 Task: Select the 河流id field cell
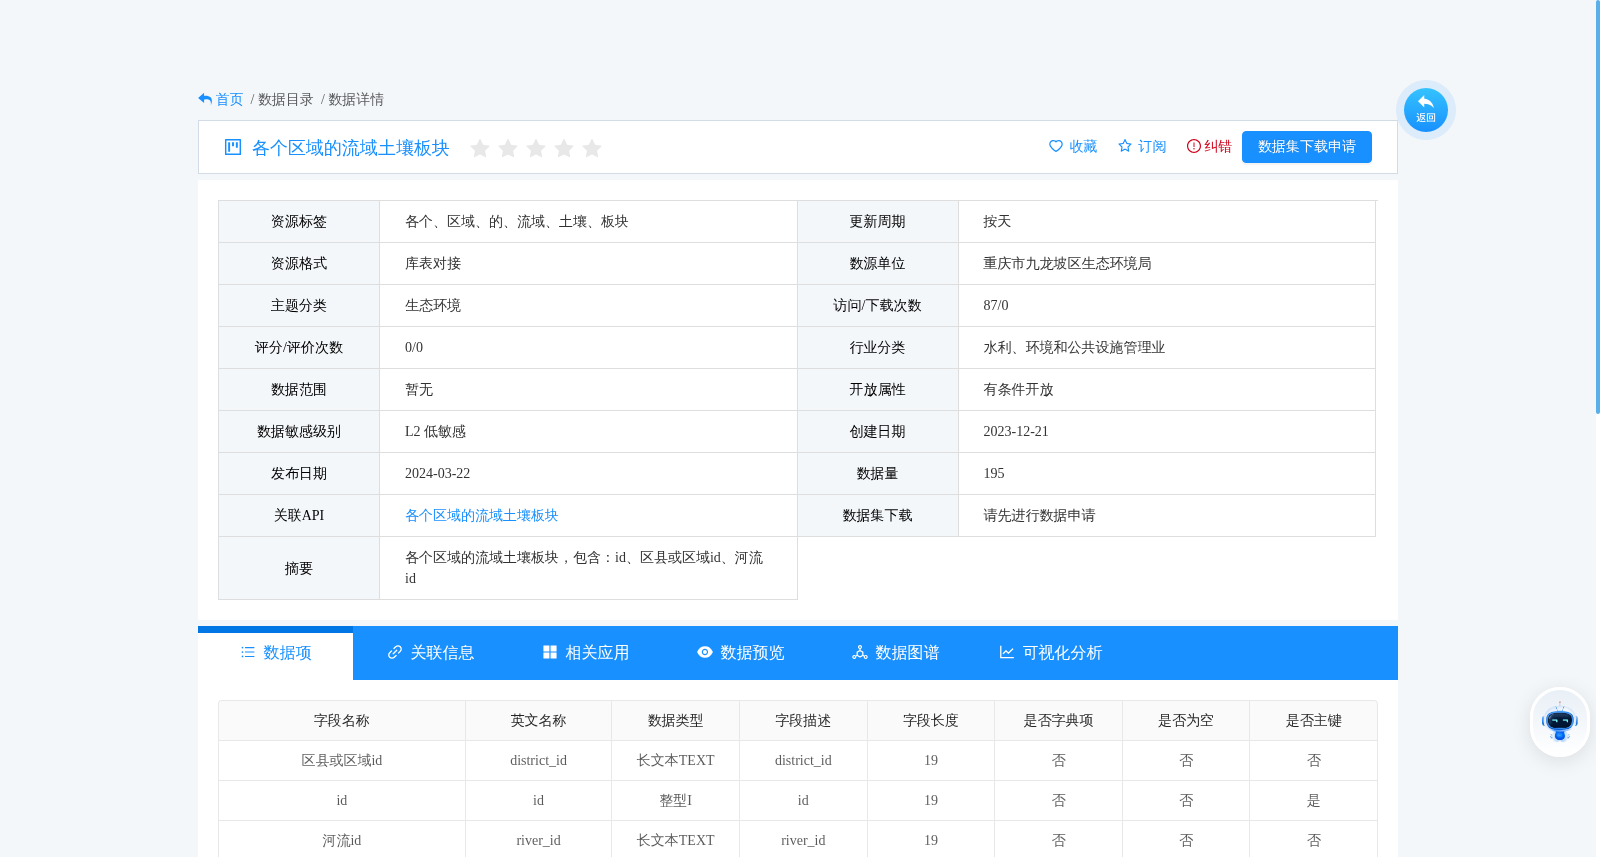click(x=342, y=840)
